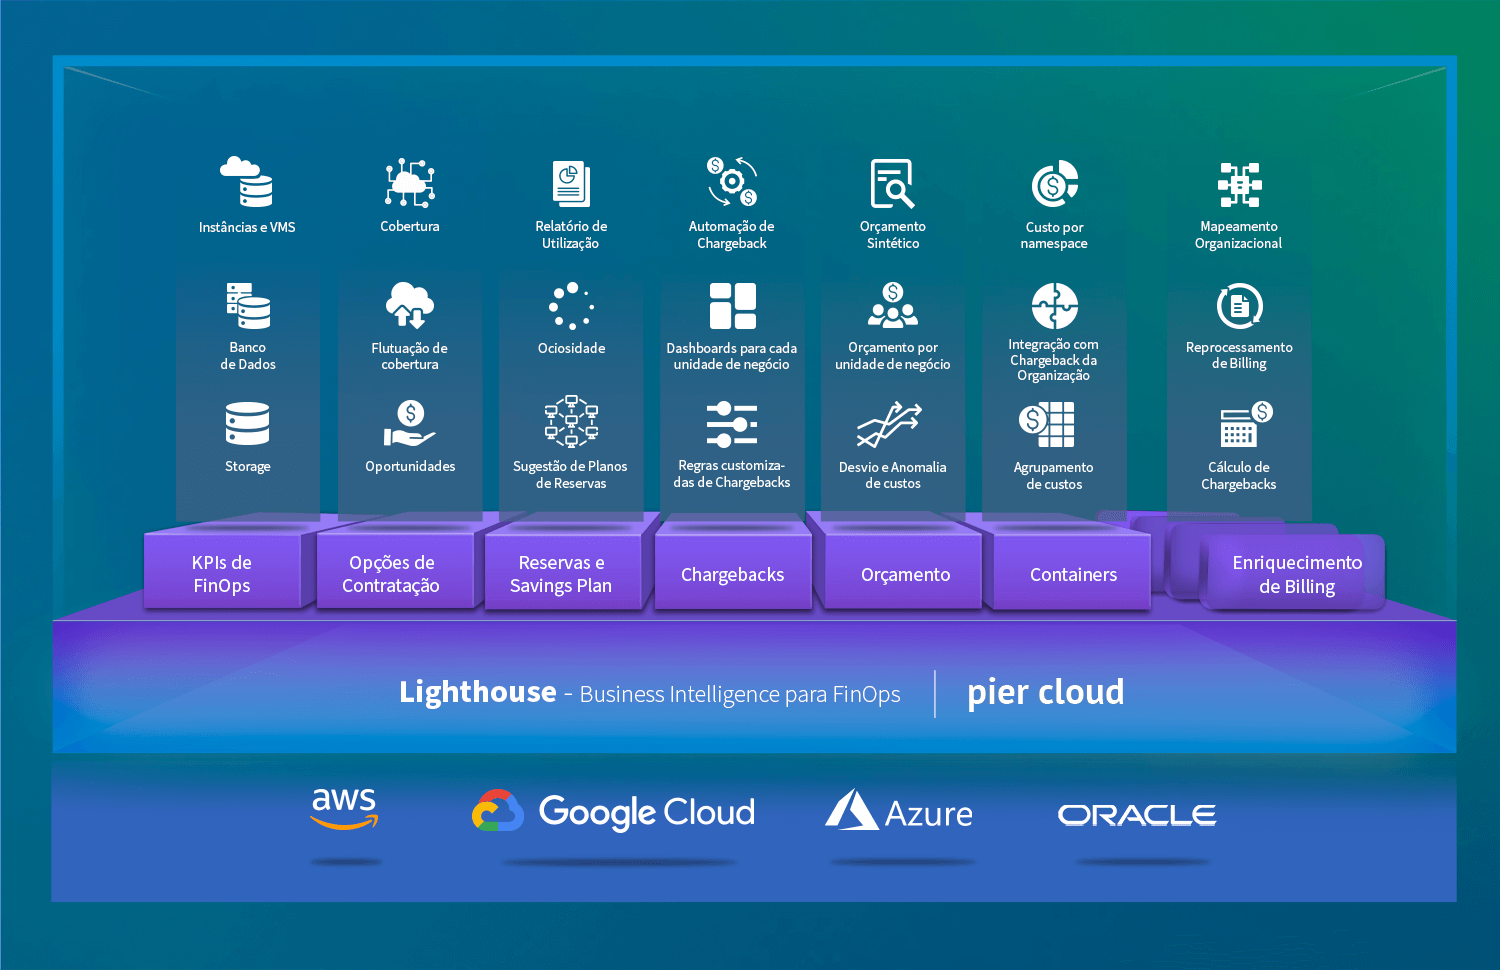Click the Orçamento por unidade de negócio people icon

[893, 305]
